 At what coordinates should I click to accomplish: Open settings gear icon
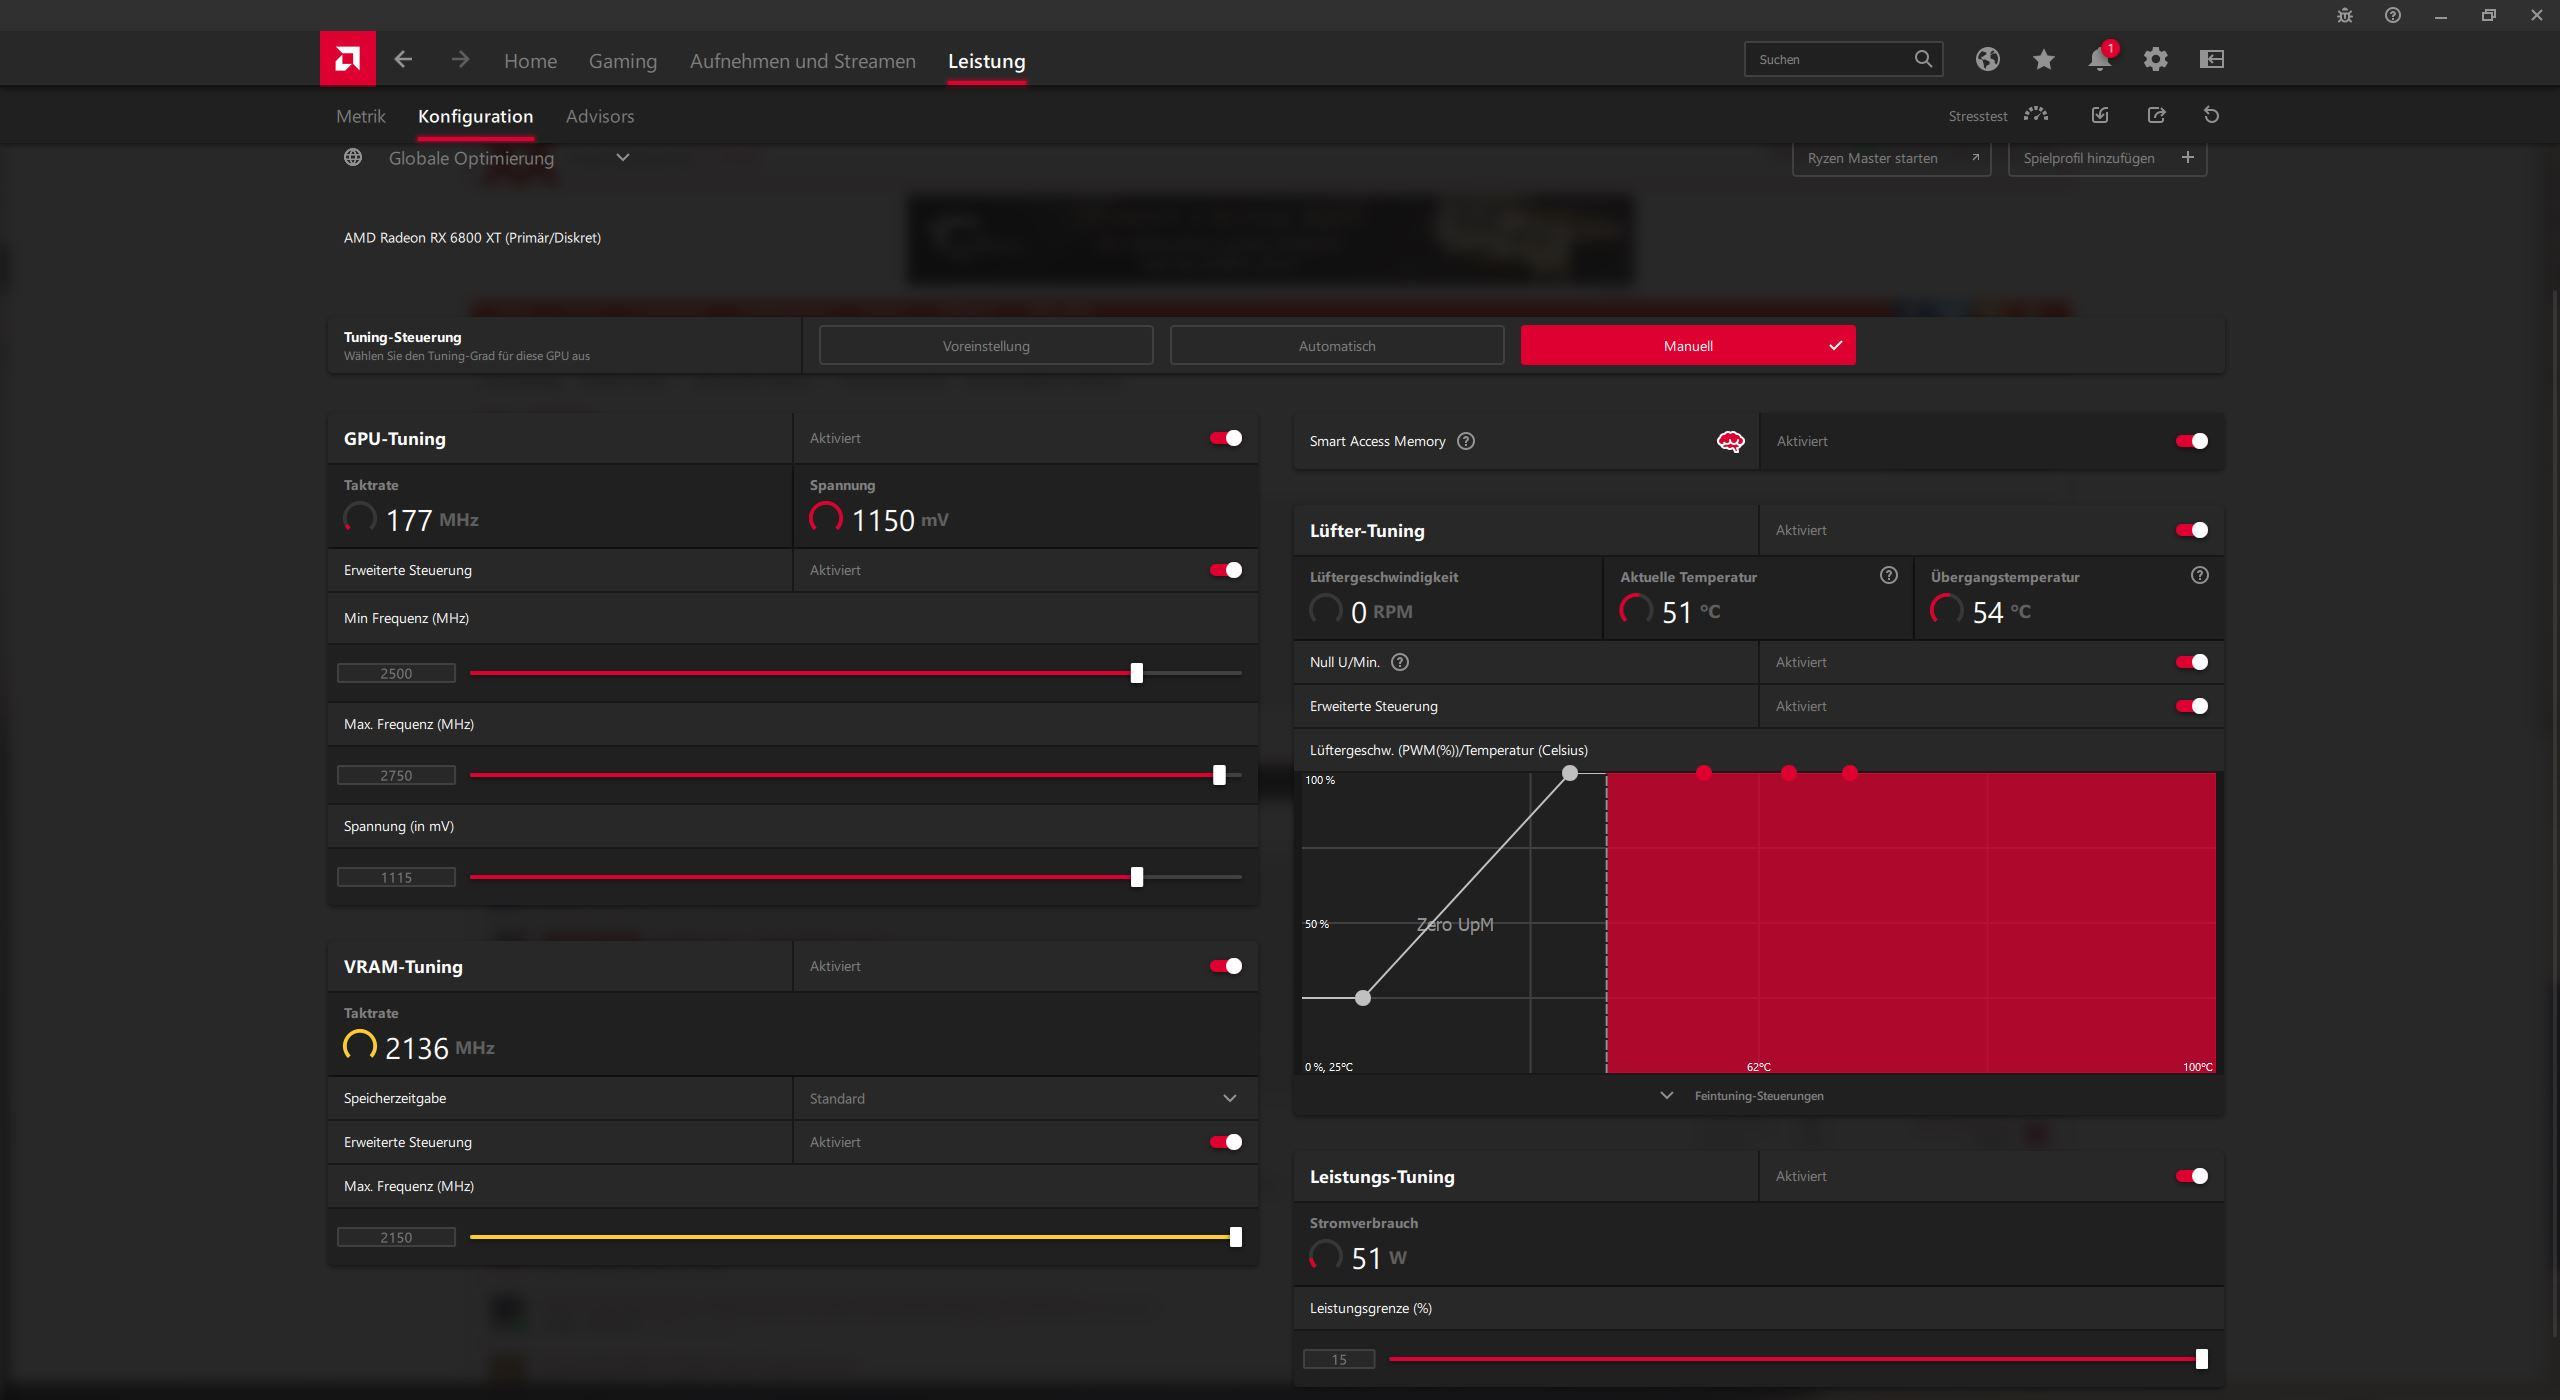click(x=2155, y=59)
